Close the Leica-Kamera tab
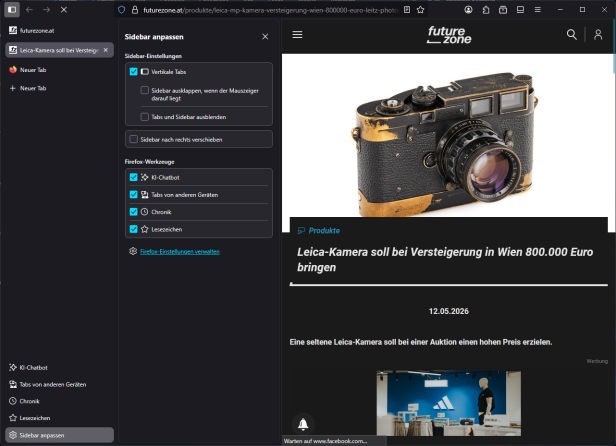The image size is (616, 446). coord(106,50)
